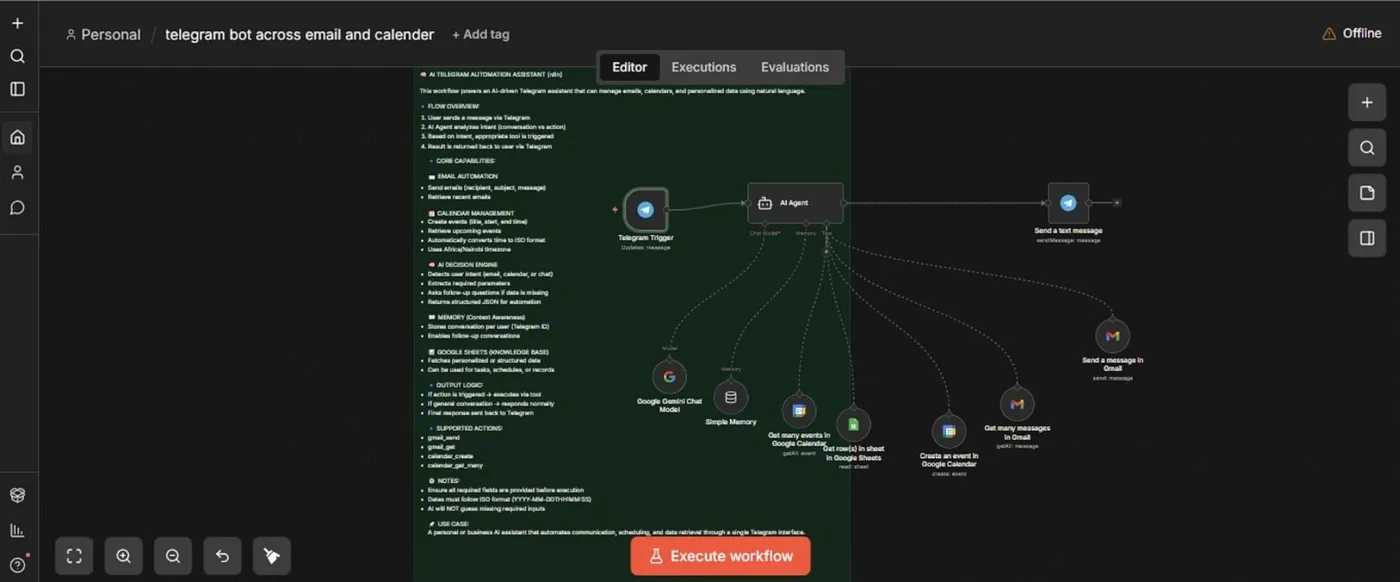1400x582 pixels.
Task: Open the Personal project breadcrumb
Action: tap(103, 34)
